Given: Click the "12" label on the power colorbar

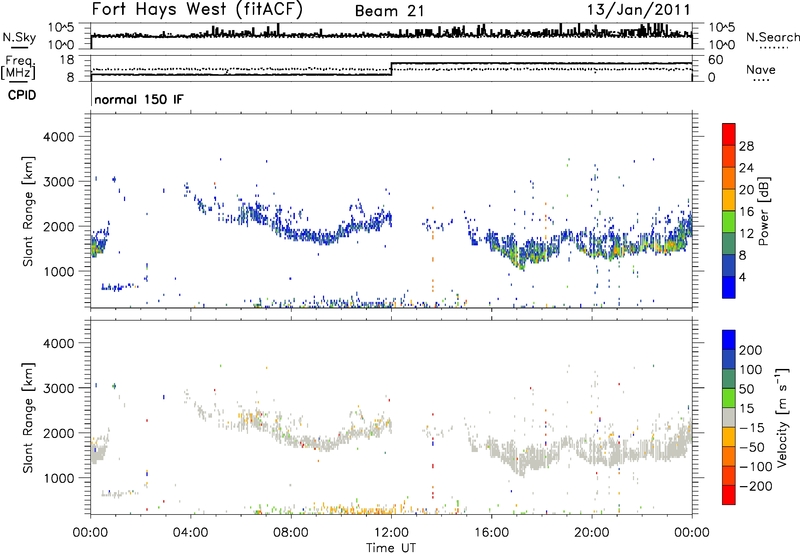Looking at the screenshot, I should [x=746, y=234].
